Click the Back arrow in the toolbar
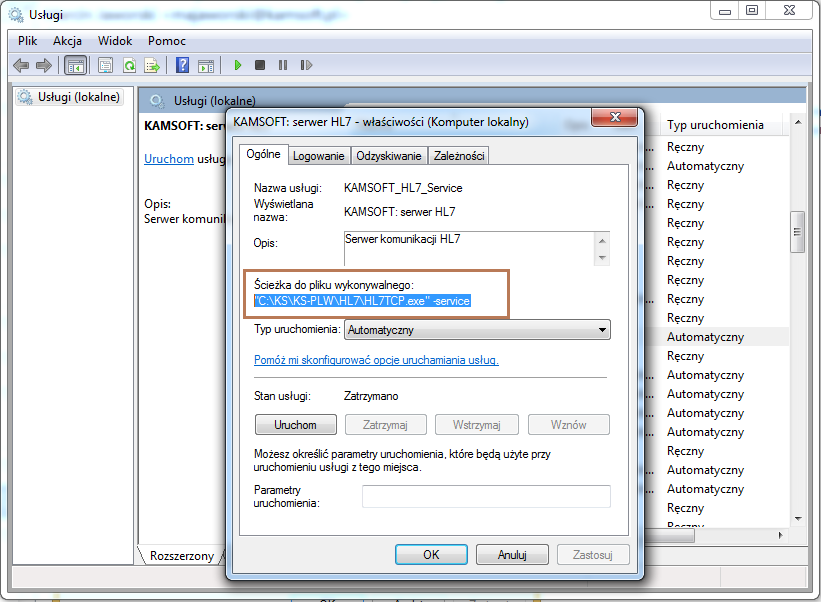Screen dimensions: 821x602 click(21, 65)
